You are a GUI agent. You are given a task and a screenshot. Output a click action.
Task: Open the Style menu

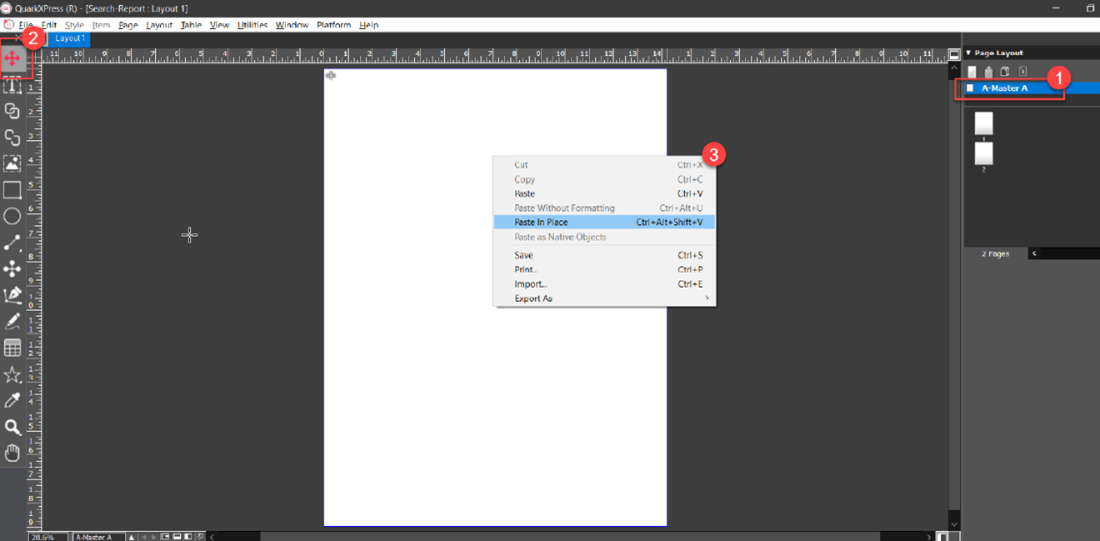[x=74, y=25]
